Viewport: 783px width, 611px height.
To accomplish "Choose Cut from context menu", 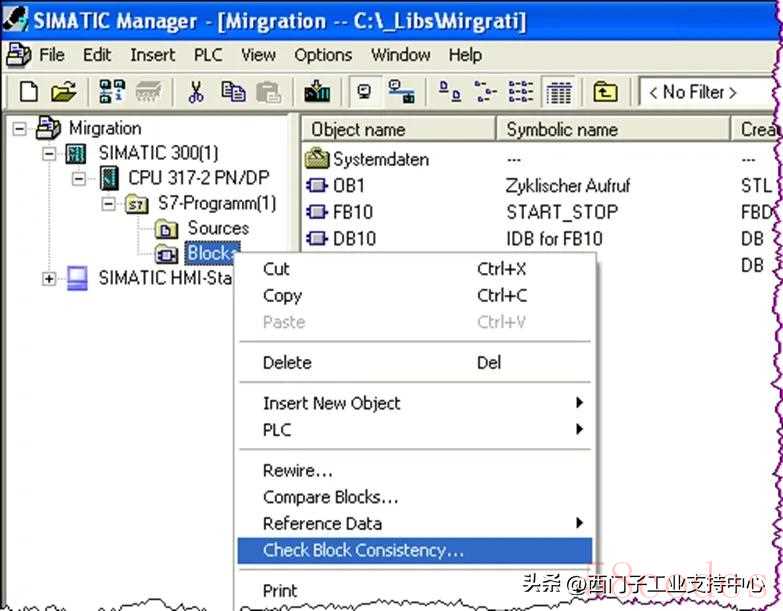I will point(415,269).
